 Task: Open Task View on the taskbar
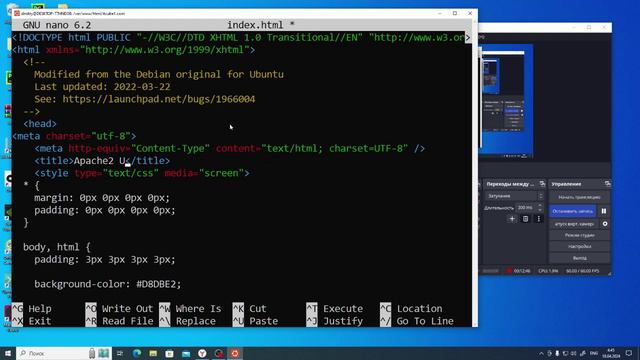point(120,353)
